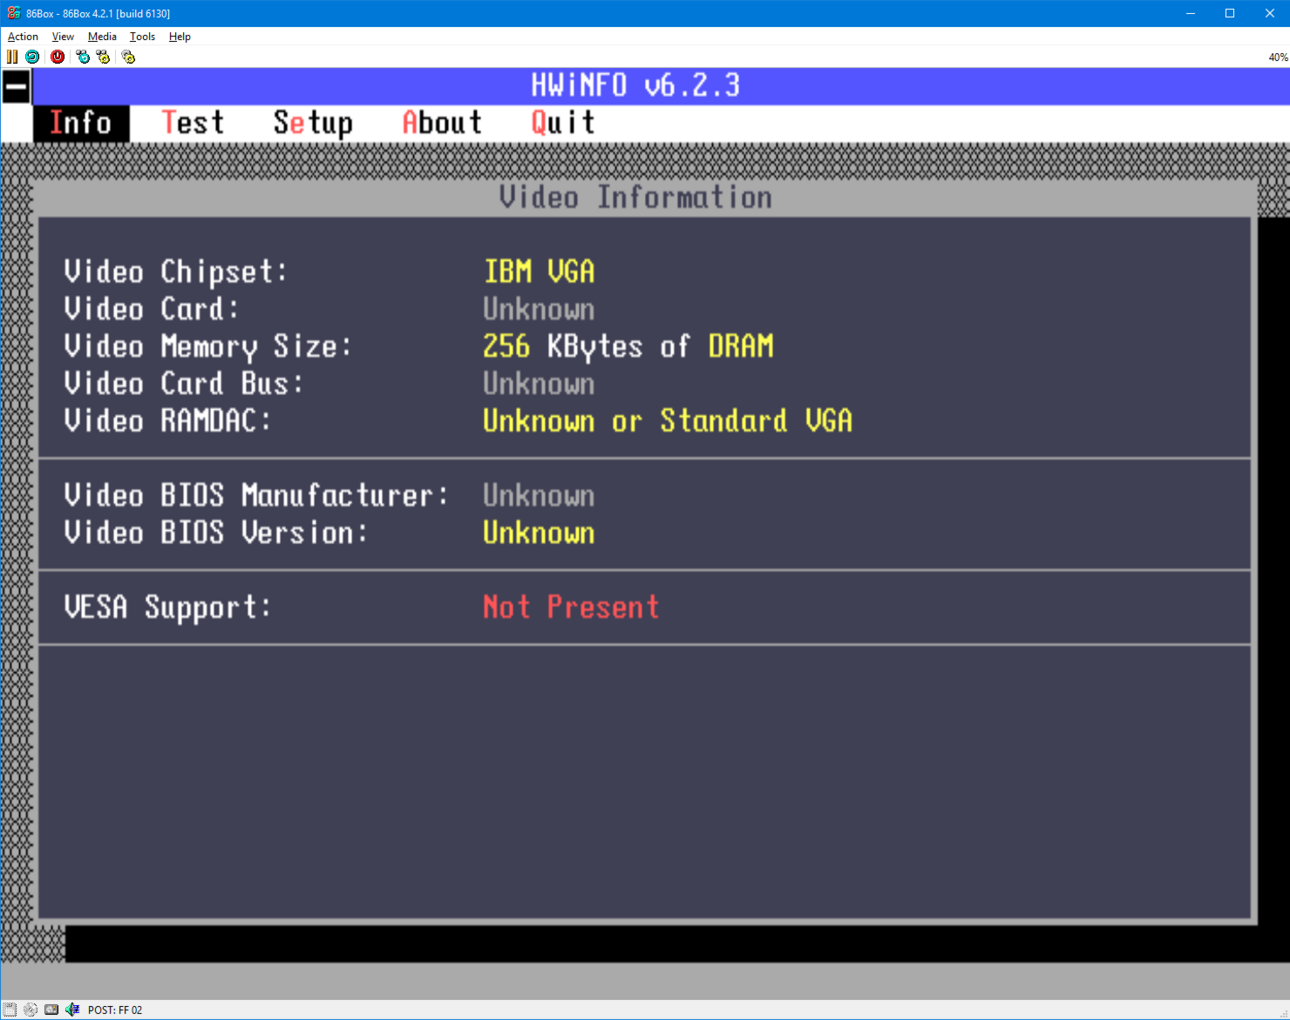
Task: Click the "Video BIOS Version:" label
Action: coord(216,533)
